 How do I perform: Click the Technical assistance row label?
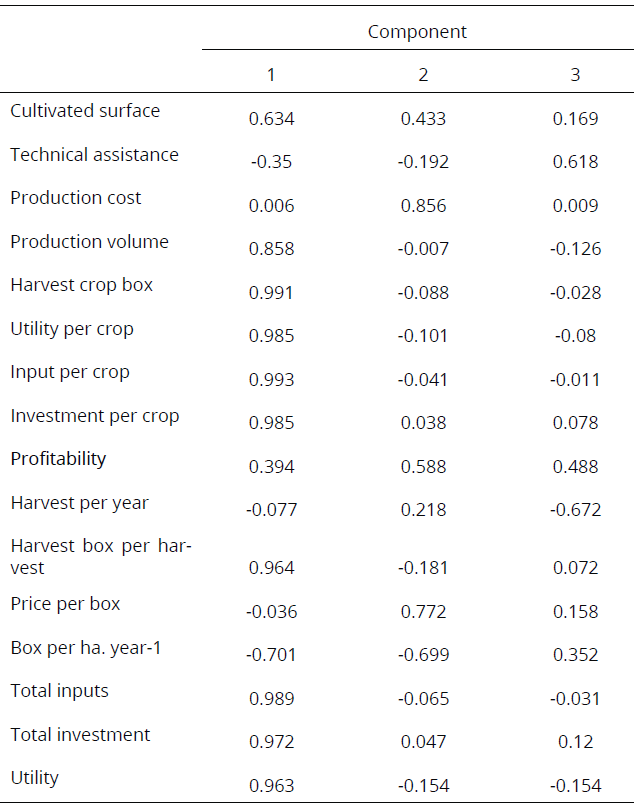94,155
